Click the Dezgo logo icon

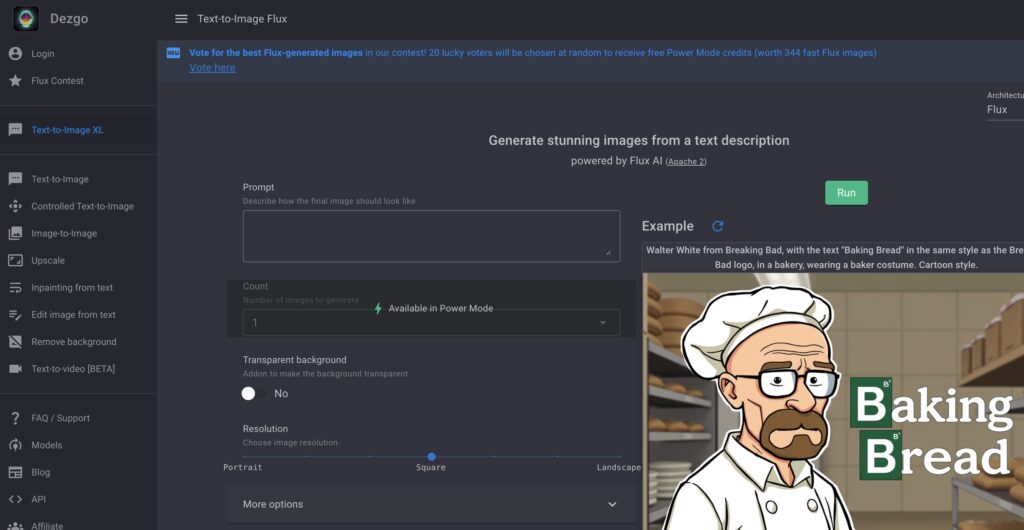click(x=27, y=18)
